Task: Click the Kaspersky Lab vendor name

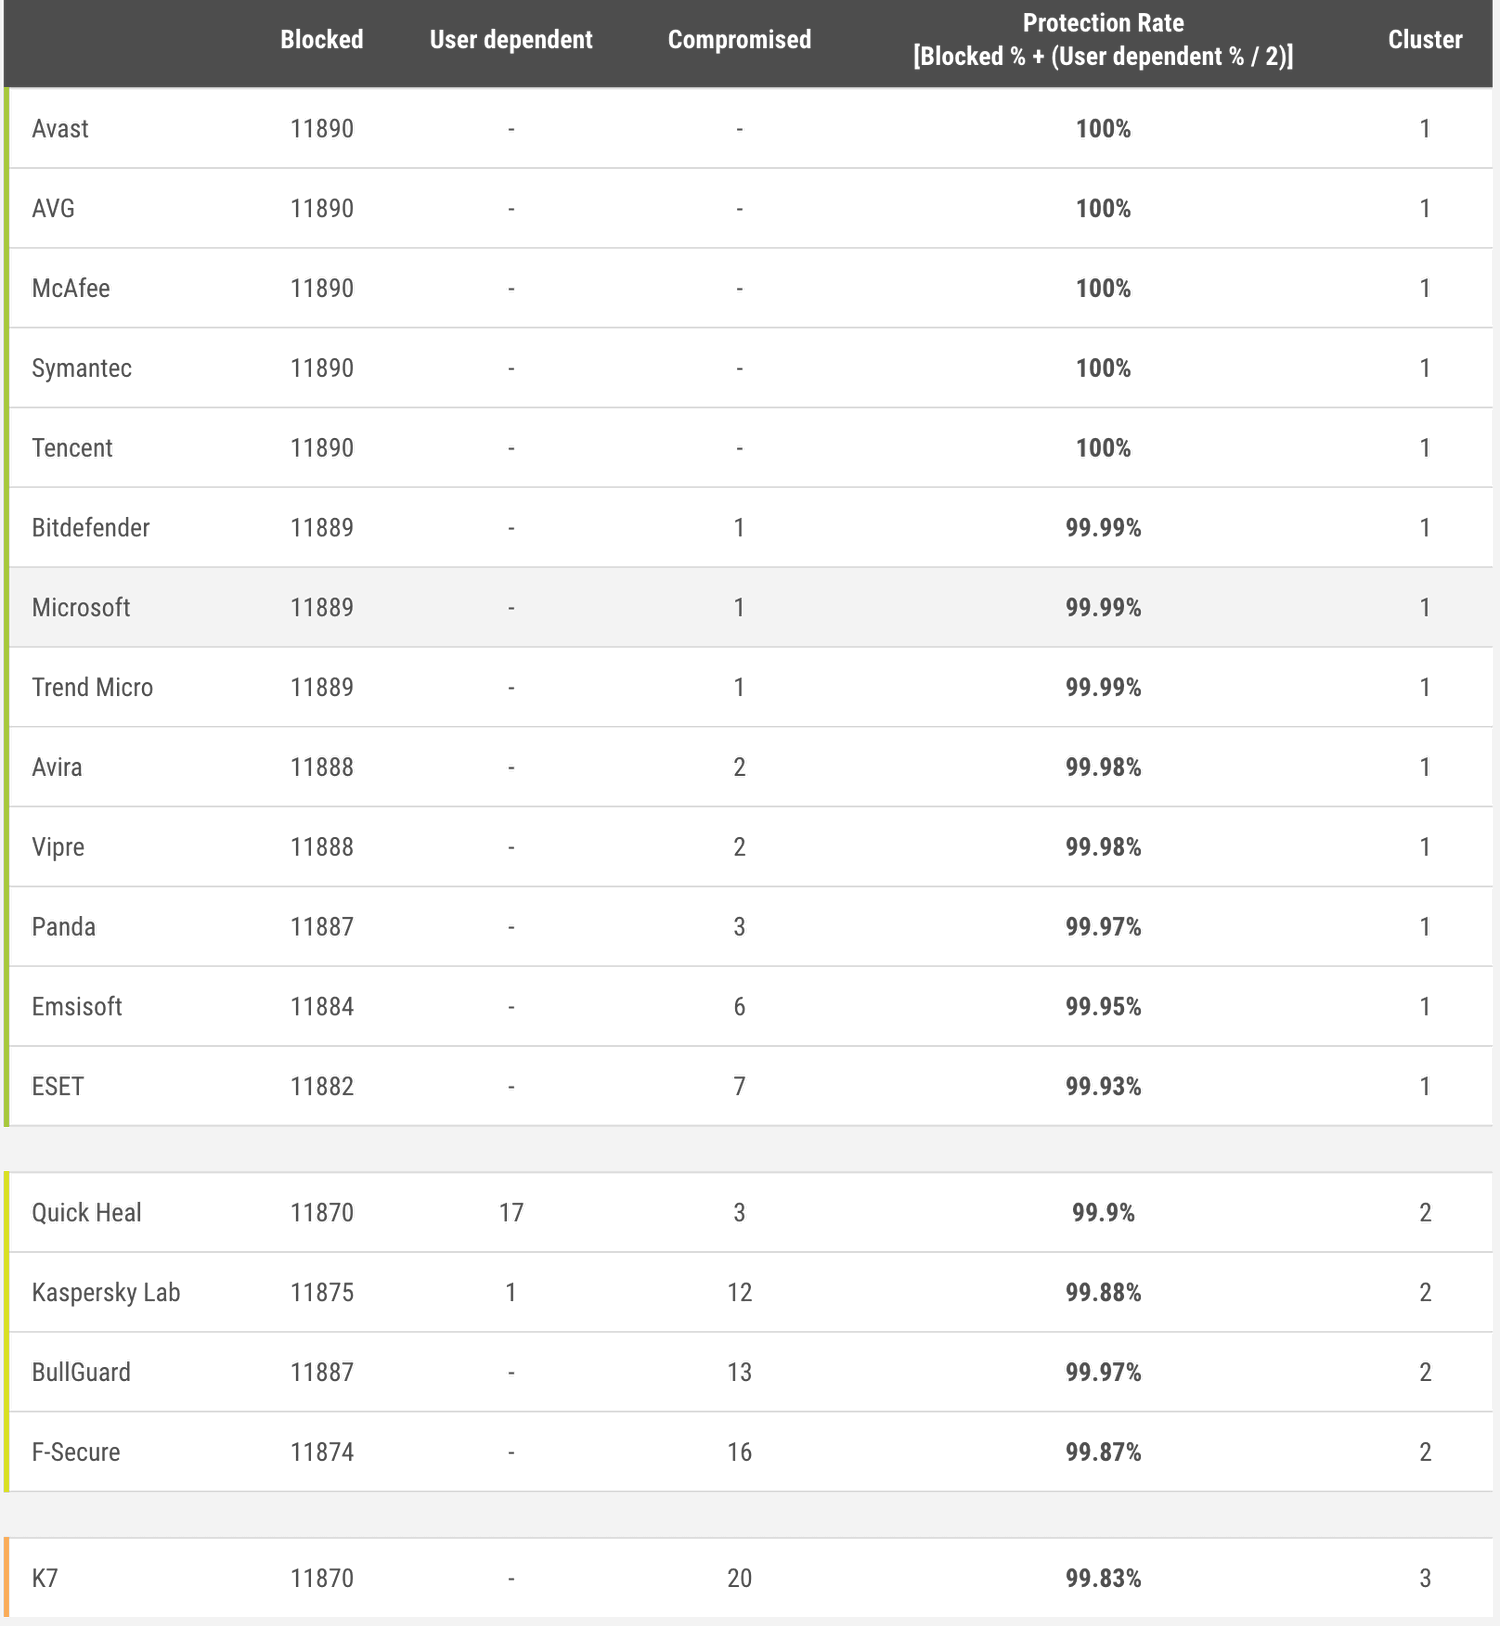Action: 106,1293
